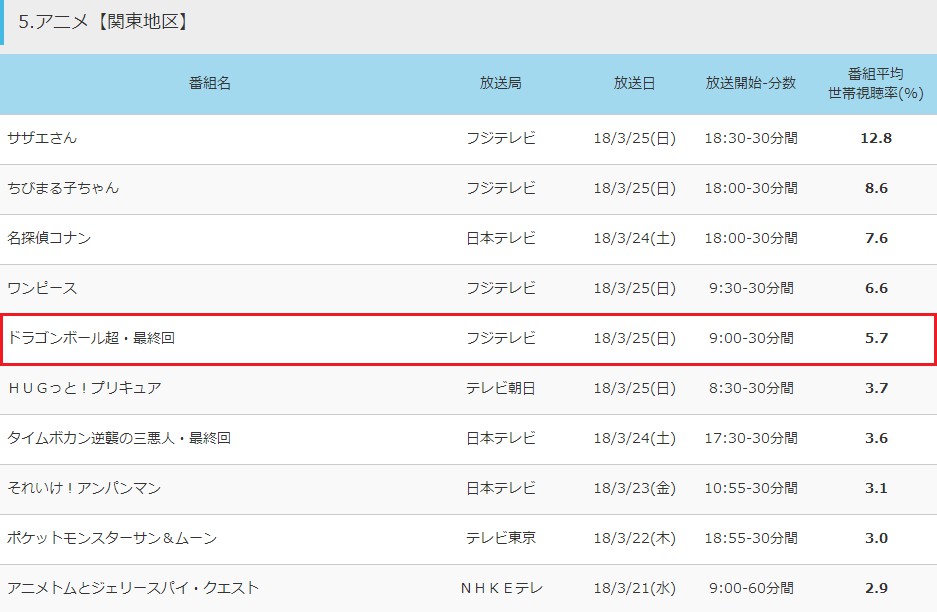Click the それいけ!アンパンマン program name

[84, 488]
